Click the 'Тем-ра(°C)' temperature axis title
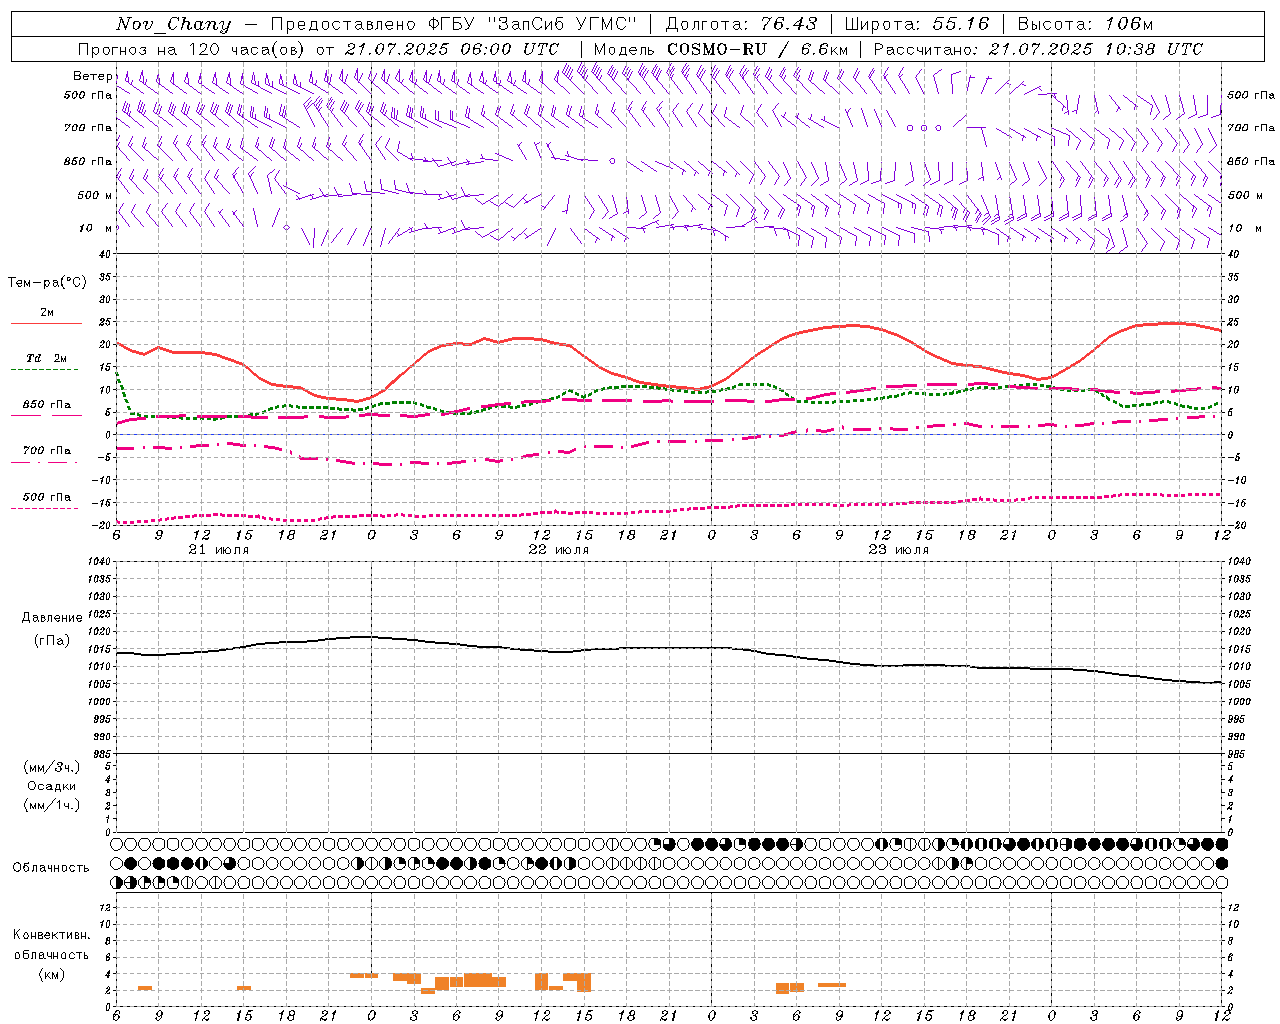The height and width of the screenshot is (1024, 1280). pyautogui.click(x=47, y=283)
